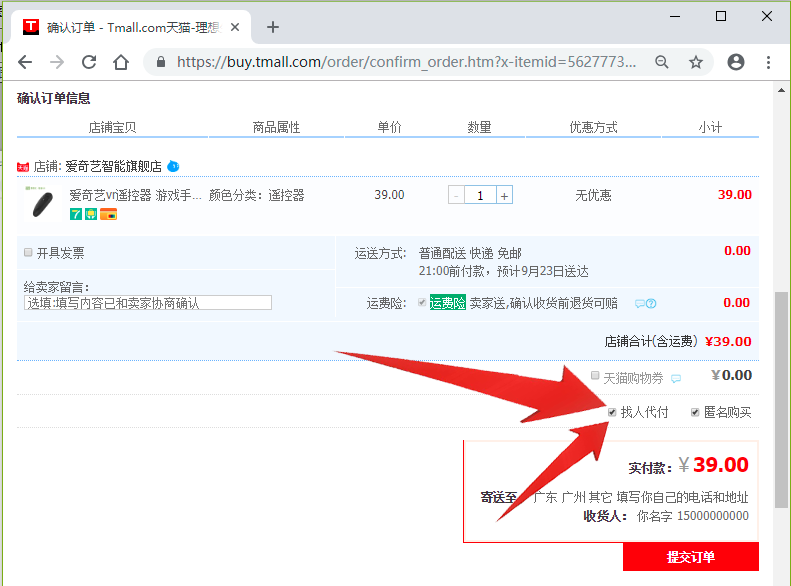
Task: Open the zoom magnifier in address bar
Action: point(661,62)
